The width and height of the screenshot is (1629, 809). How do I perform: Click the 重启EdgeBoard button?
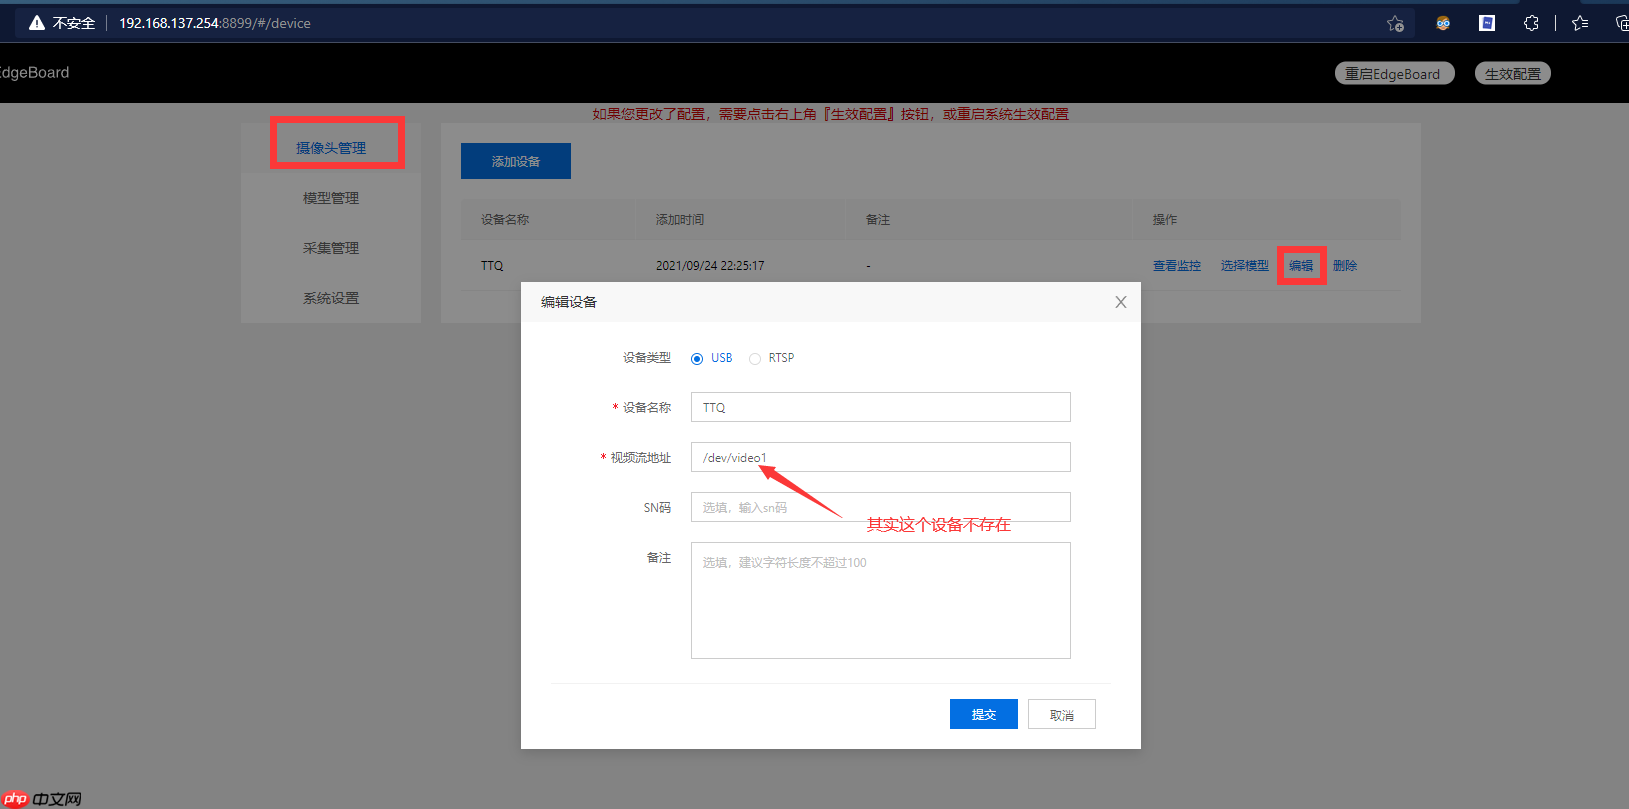click(1394, 73)
